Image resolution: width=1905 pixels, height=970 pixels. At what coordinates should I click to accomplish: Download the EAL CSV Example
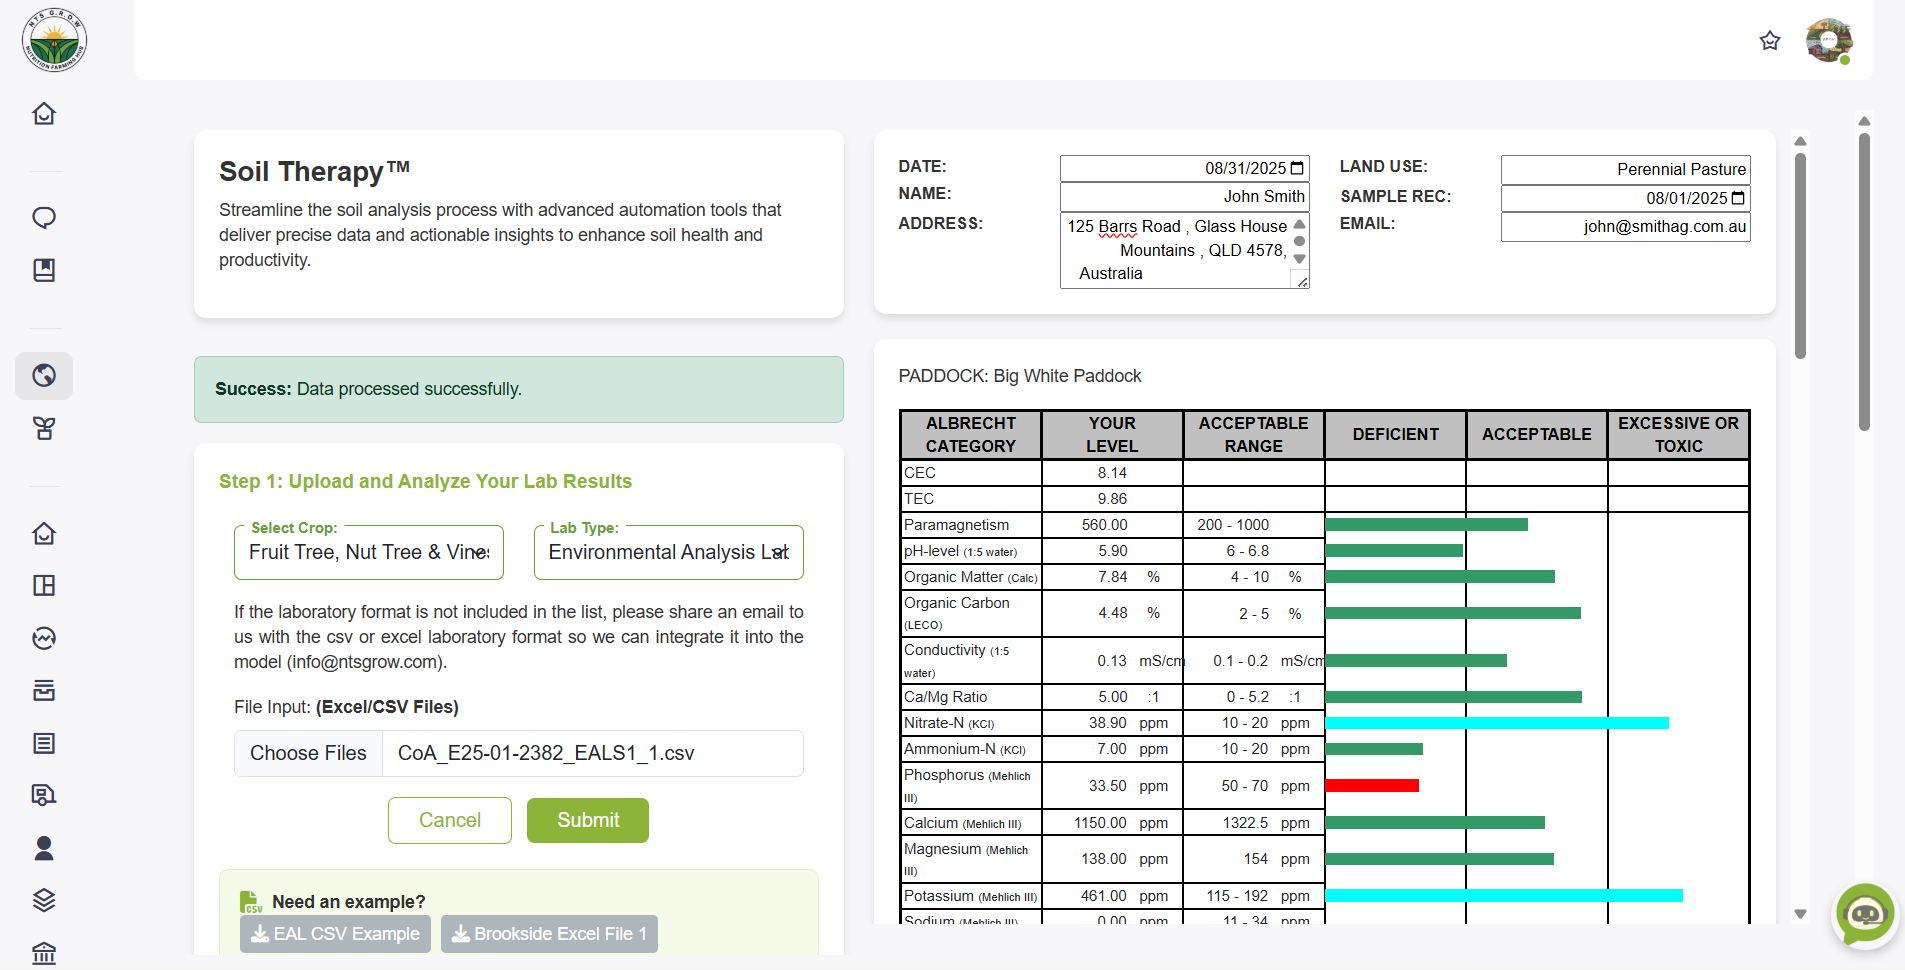[x=335, y=934]
